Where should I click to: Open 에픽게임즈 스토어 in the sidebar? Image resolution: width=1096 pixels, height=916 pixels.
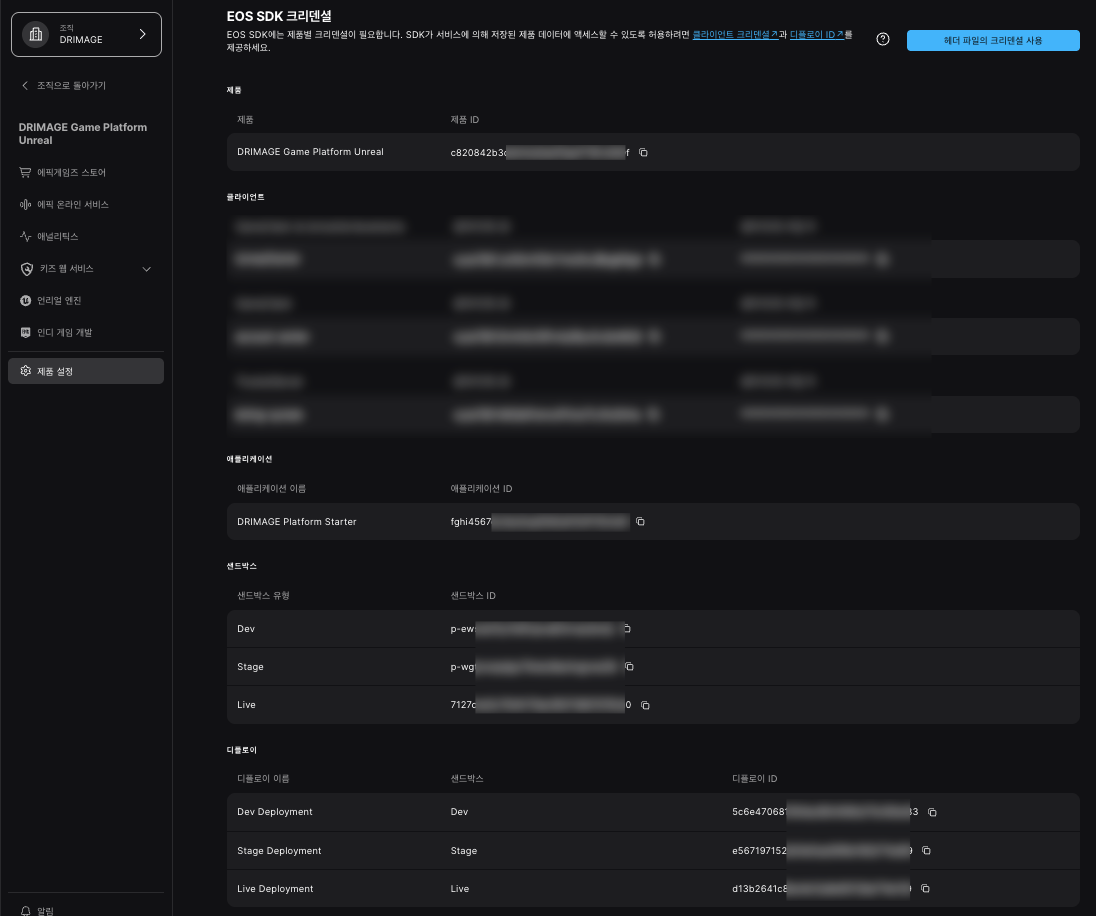click(71, 173)
